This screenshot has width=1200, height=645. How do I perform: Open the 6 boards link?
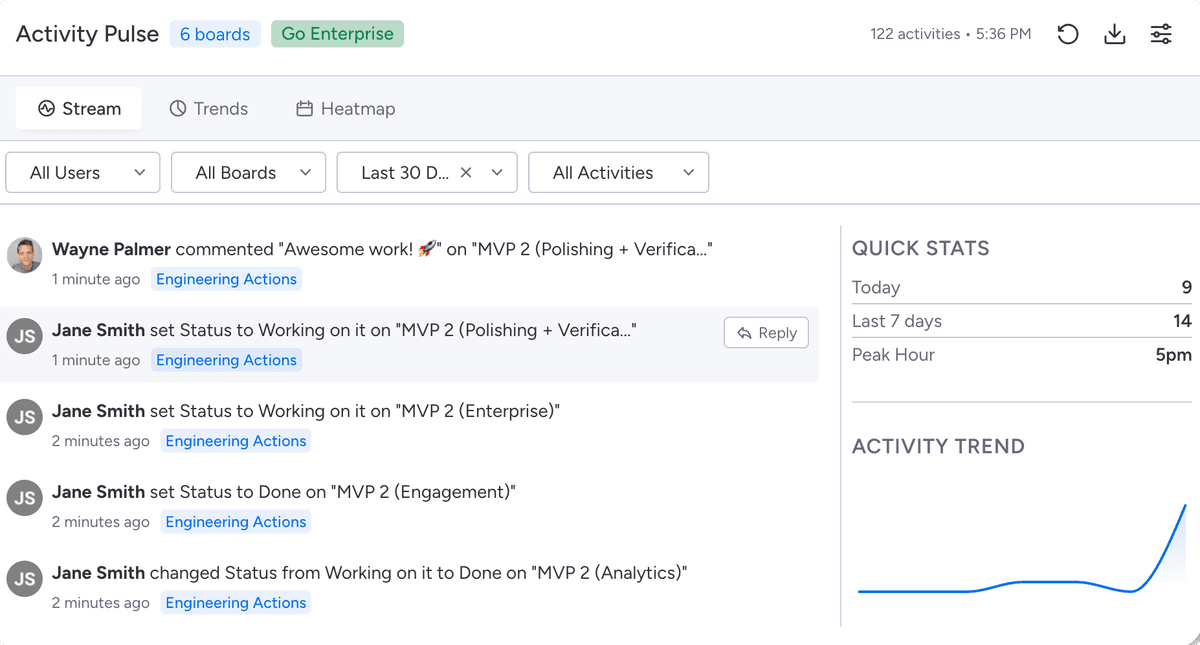coord(215,33)
